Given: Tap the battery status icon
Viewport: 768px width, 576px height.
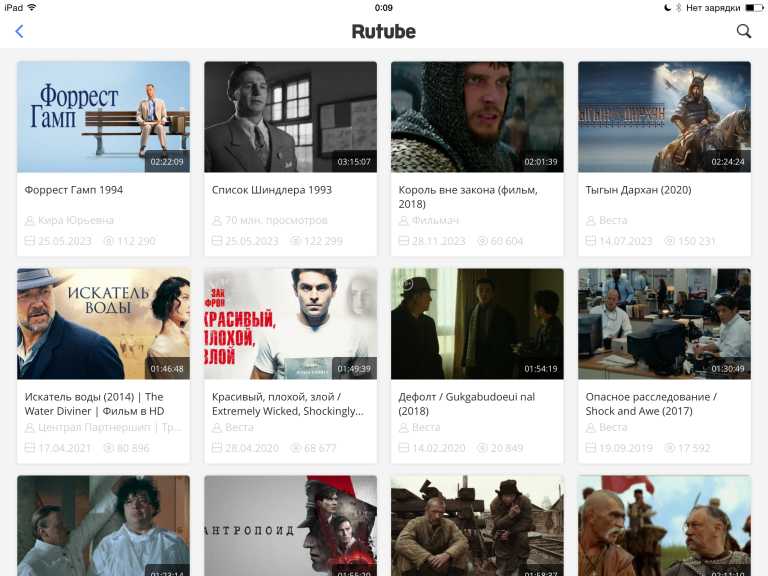Looking at the screenshot, I should tap(754, 8).
